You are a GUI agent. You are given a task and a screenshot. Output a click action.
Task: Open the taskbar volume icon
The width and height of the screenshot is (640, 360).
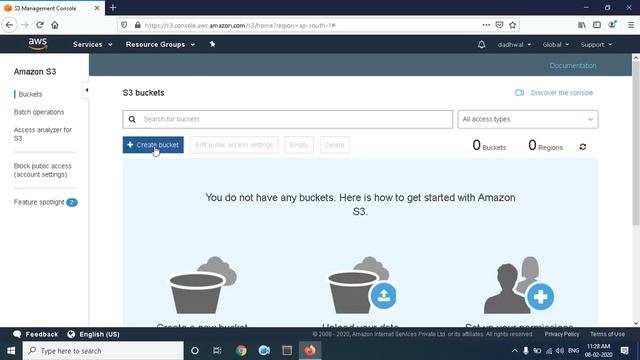click(x=560, y=351)
